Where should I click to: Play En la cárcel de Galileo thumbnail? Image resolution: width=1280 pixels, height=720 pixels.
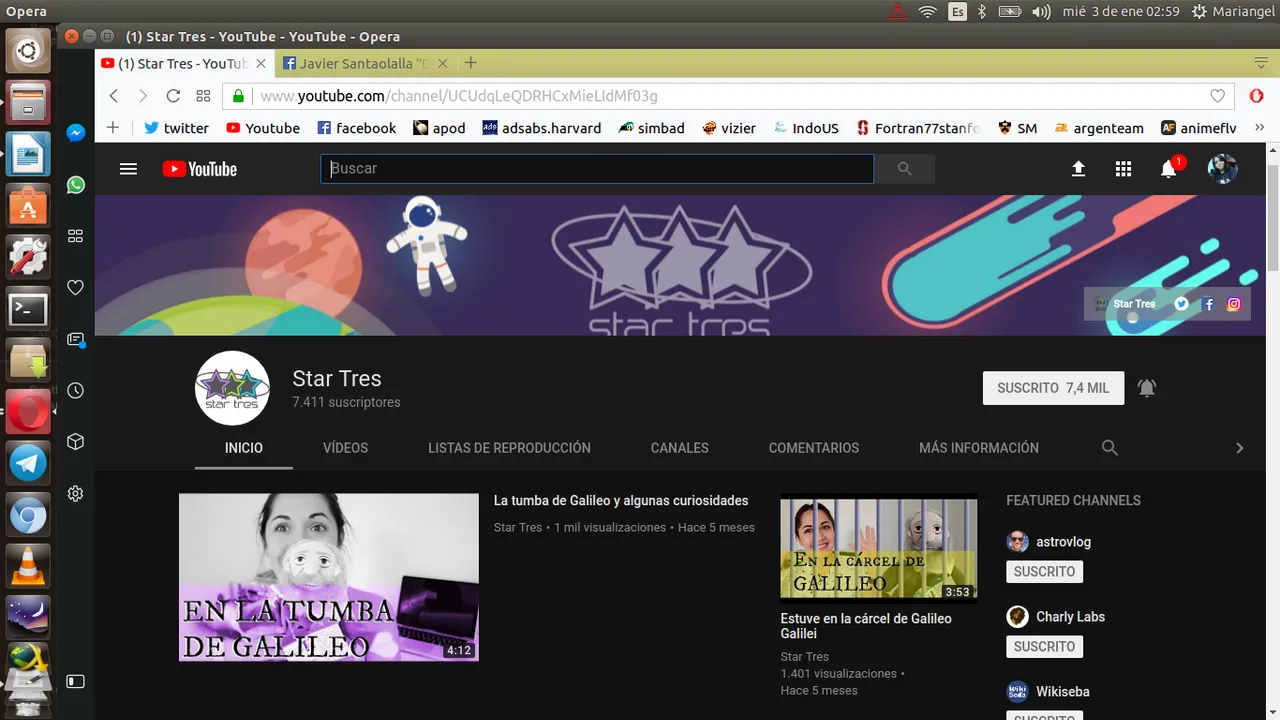[879, 548]
